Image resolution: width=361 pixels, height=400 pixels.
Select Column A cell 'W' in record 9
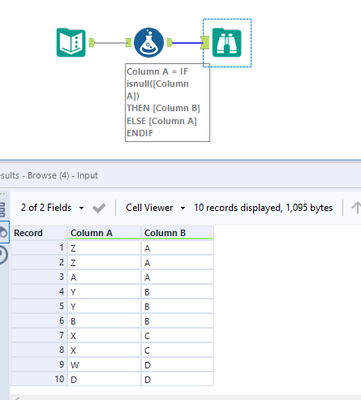coord(104,365)
